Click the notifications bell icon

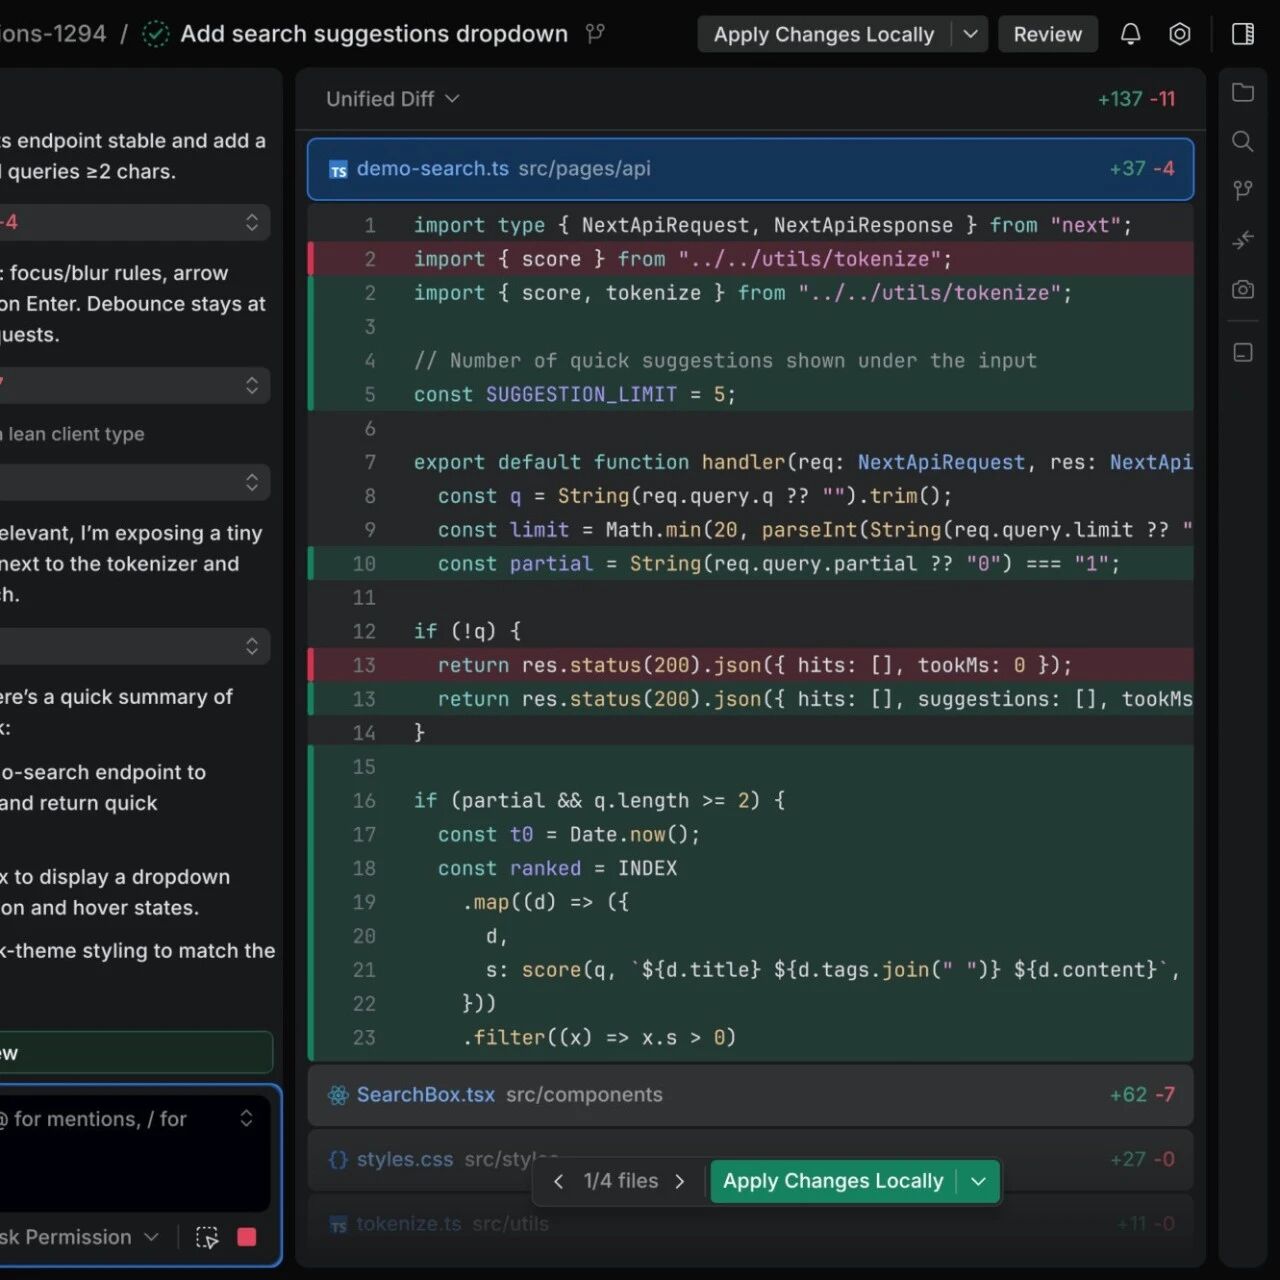click(x=1130, y=34)
